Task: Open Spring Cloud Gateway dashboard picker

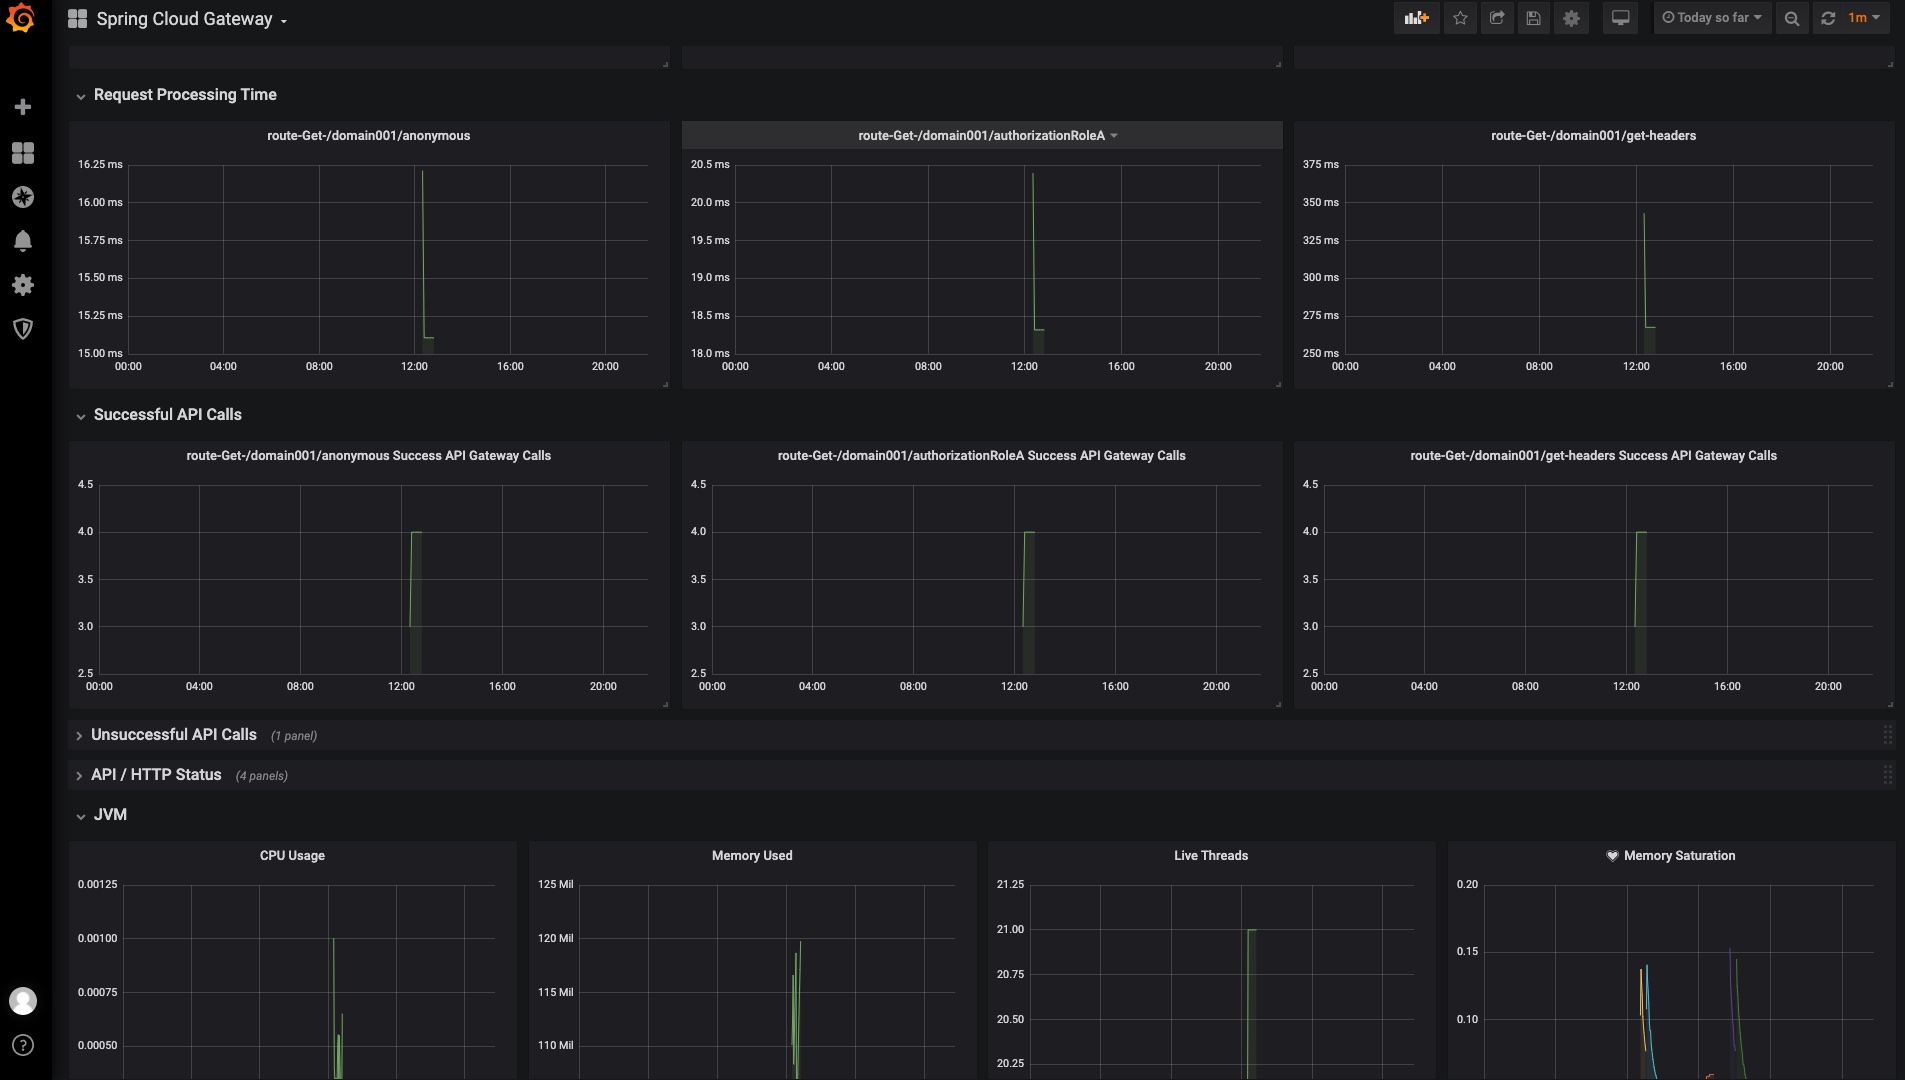Action: click(x=190, y=19)
